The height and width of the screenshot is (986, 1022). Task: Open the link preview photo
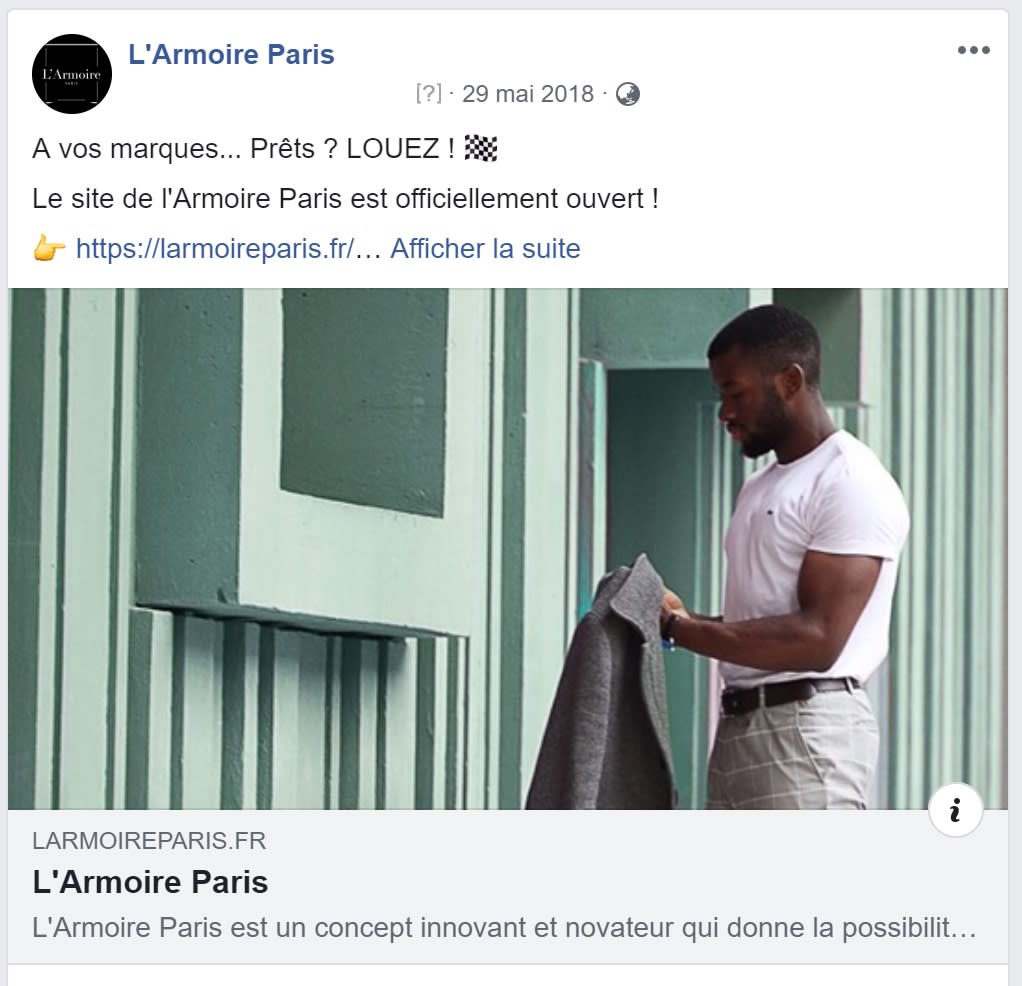(x=508, y=549)
